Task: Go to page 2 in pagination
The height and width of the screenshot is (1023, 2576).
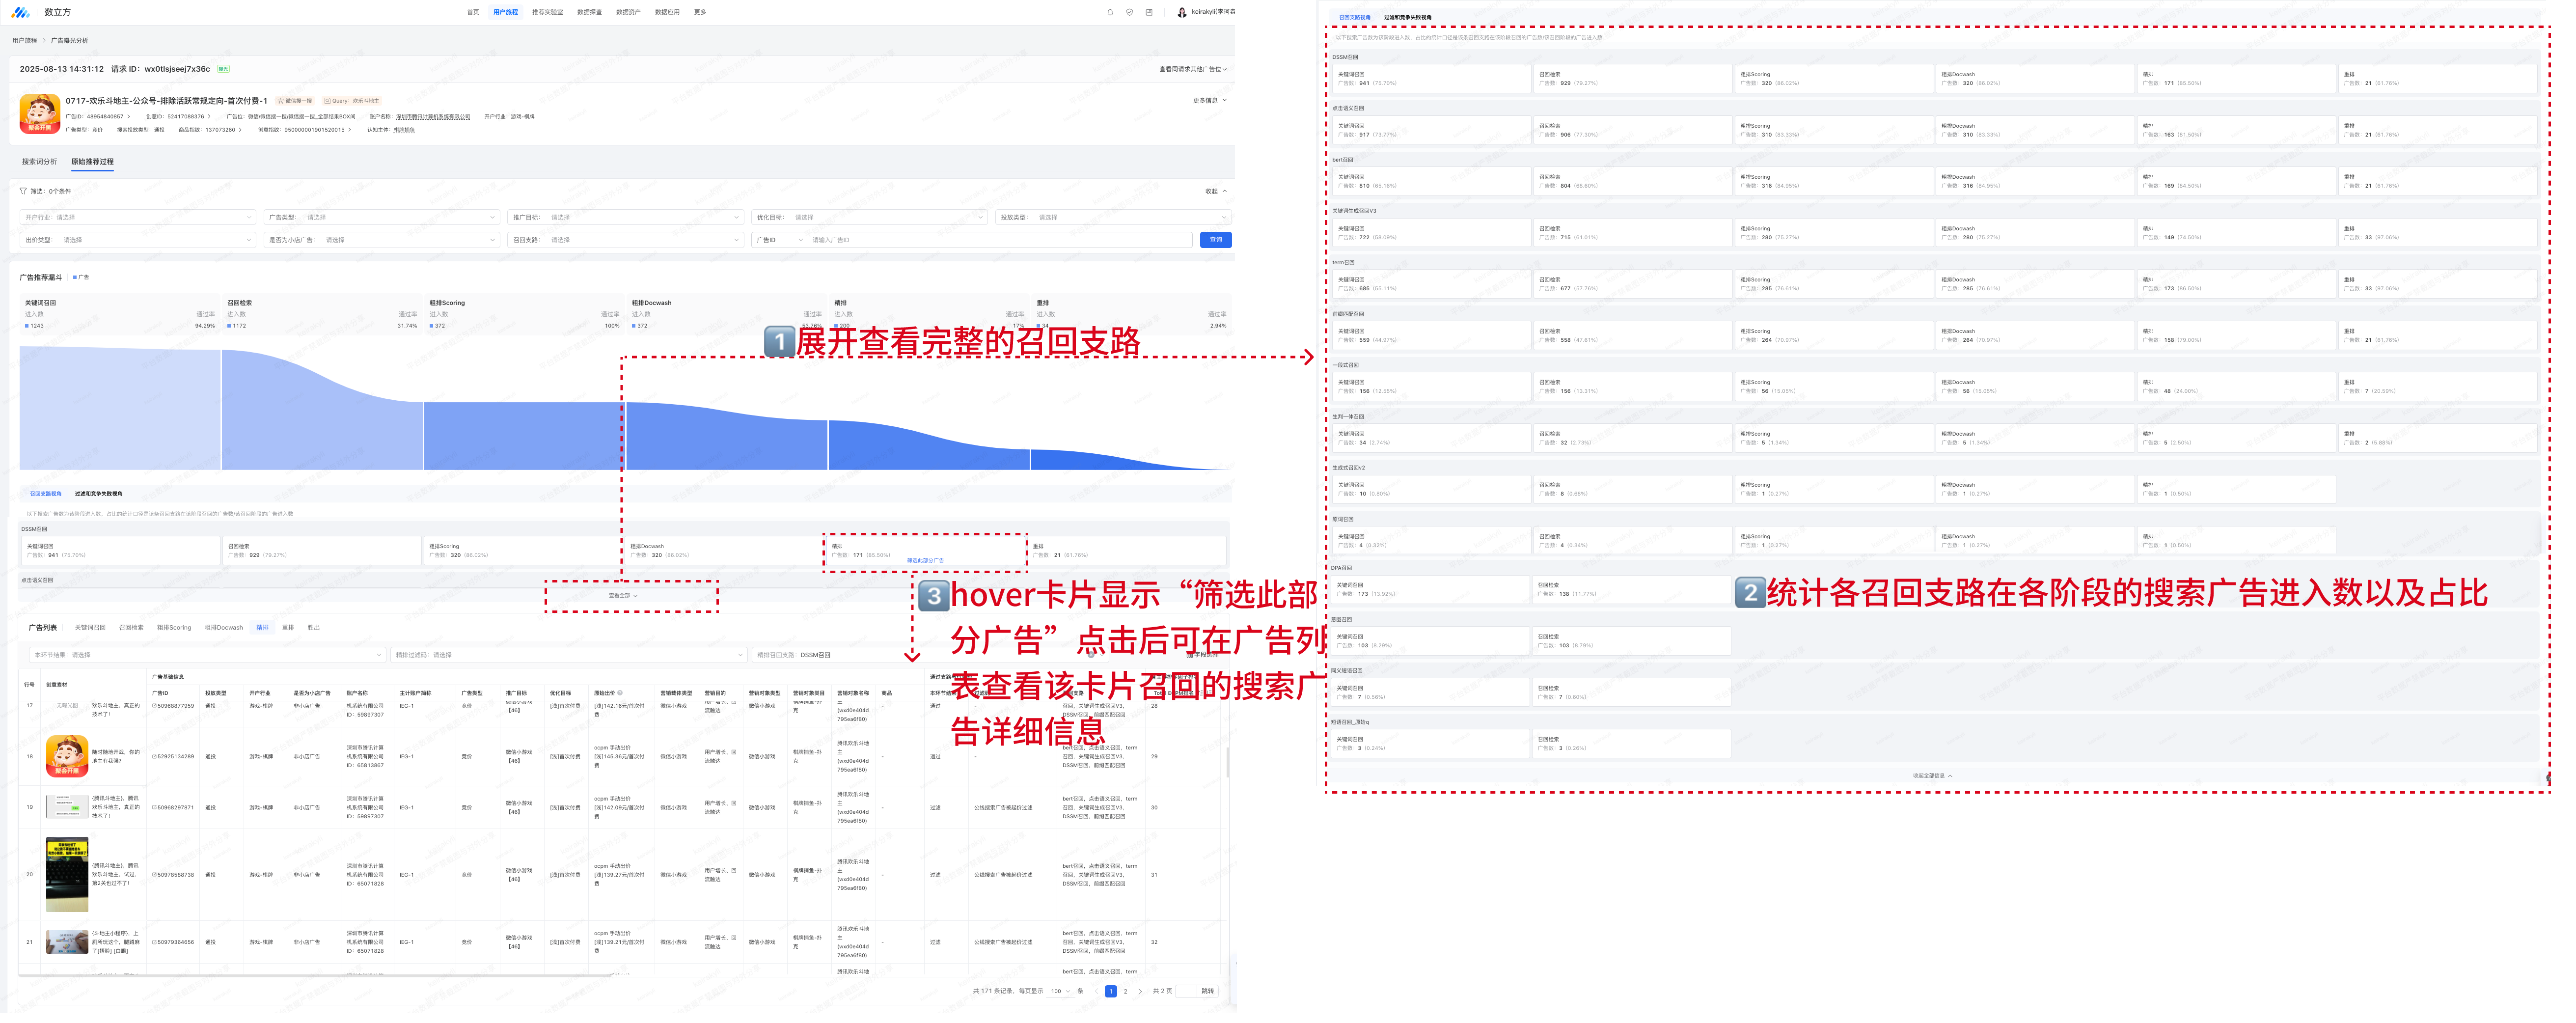Action: coord(1125,992)
